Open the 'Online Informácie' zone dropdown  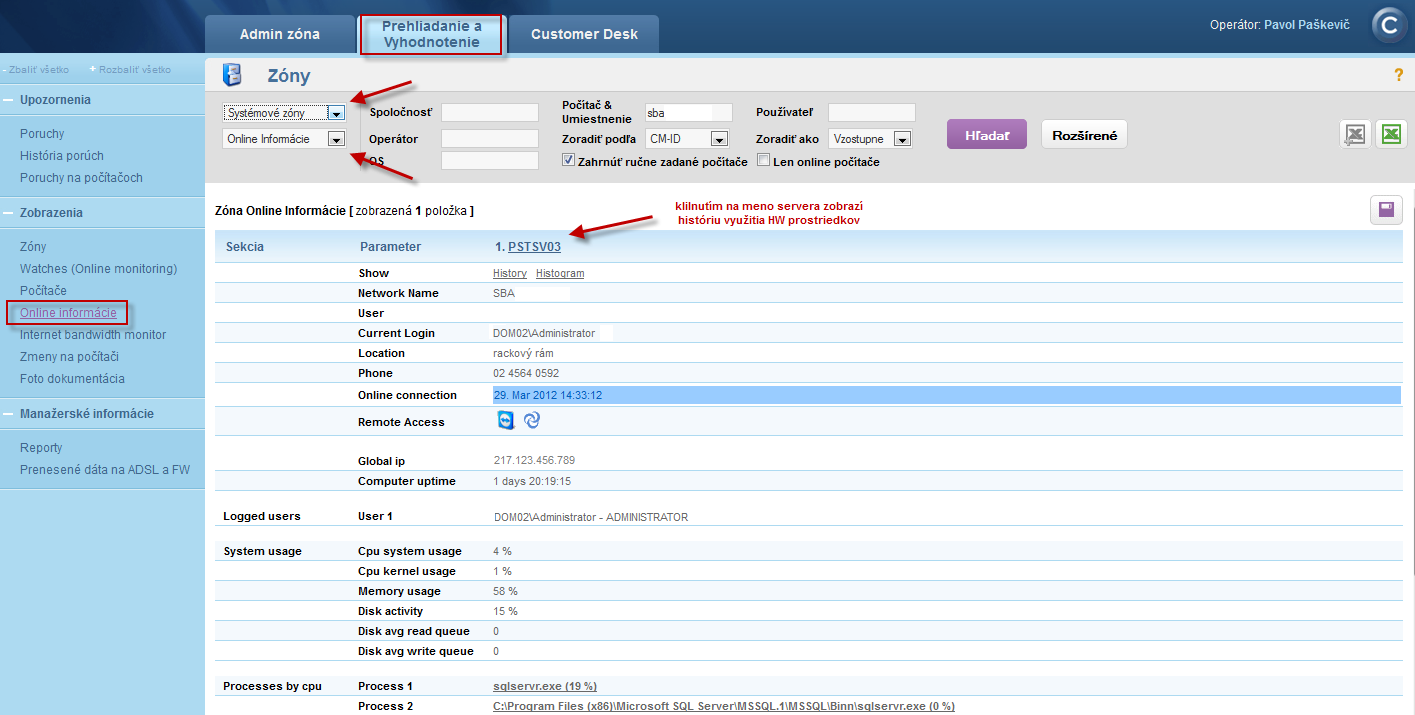[284, 139]
